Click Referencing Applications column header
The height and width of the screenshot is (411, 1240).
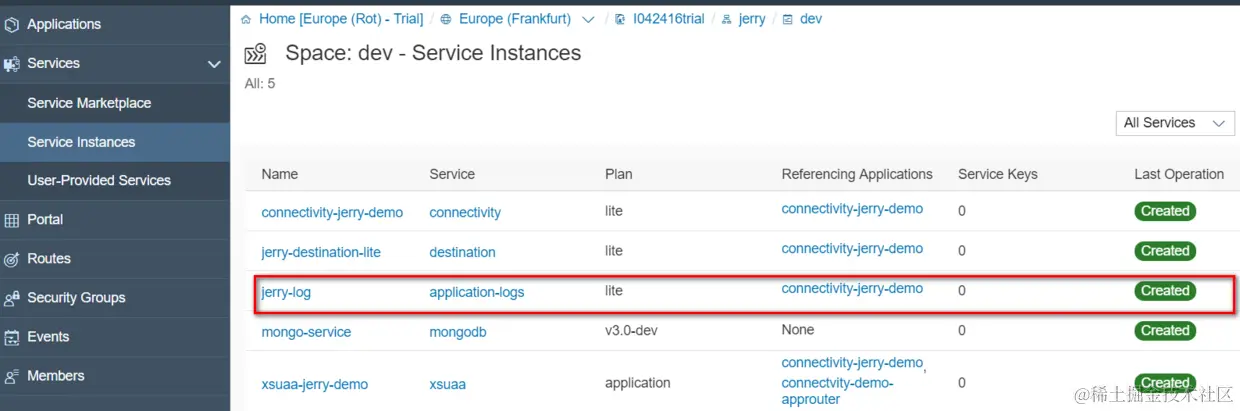[x=857, y=174]
